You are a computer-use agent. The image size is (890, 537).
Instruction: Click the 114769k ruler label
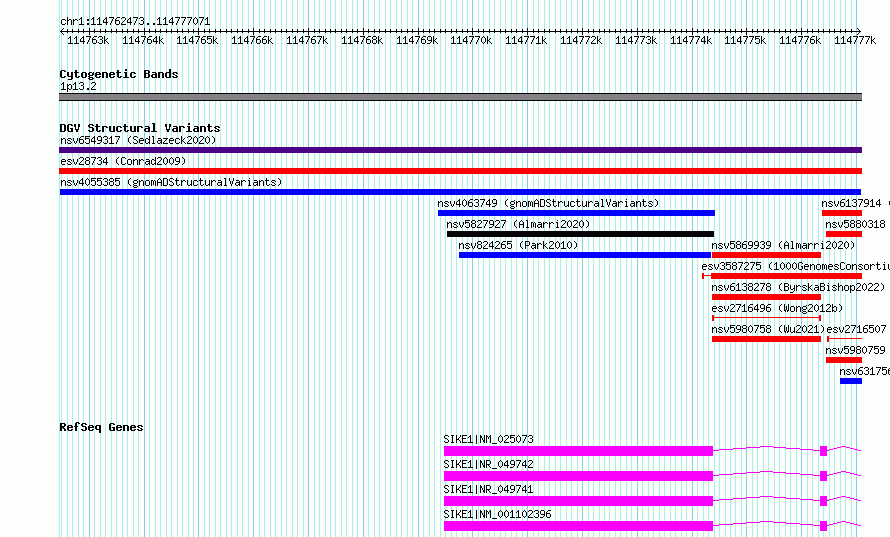[417, 41]
